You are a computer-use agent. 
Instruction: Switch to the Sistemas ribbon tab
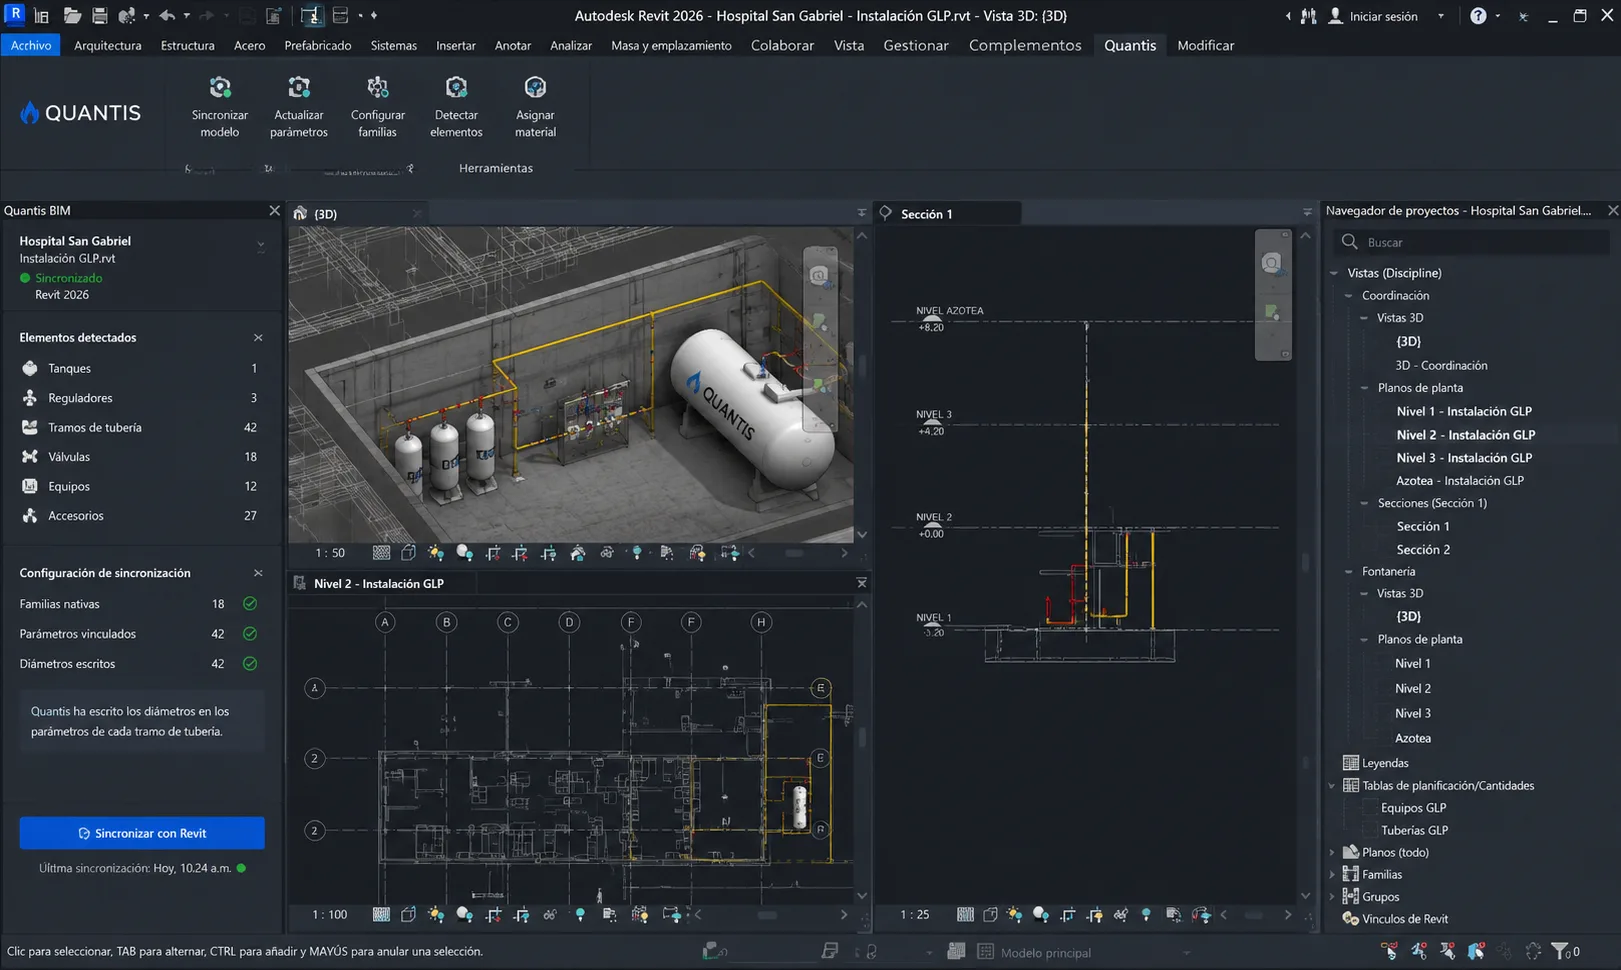[x=394, y=45]
